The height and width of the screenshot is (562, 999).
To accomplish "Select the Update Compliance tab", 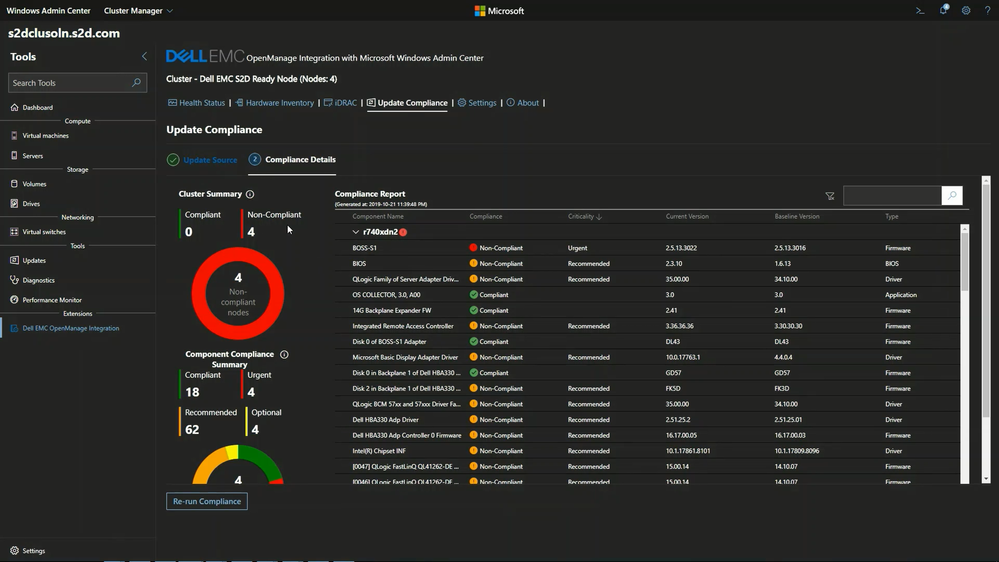I will 407,103.
